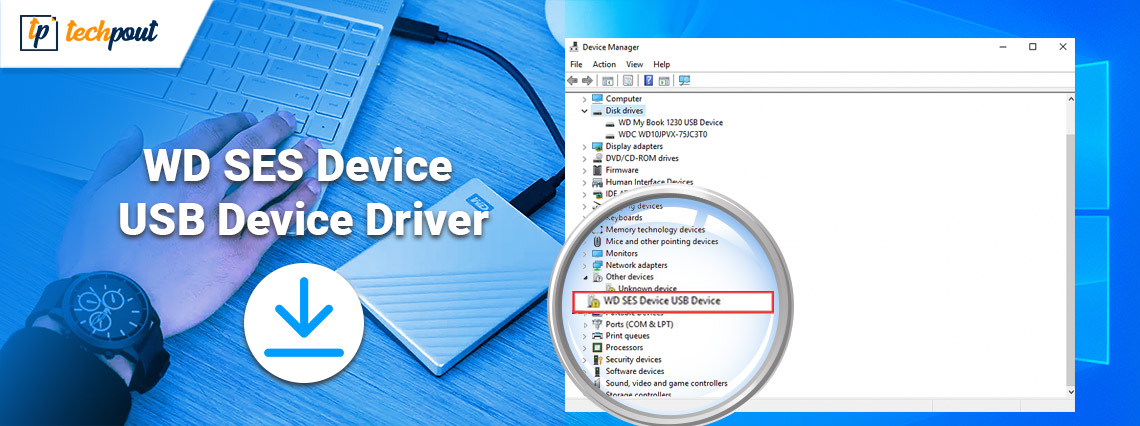1140x426 pixels.
Task: Select Human Interface Devices label
Action: (x=649, y=182)
